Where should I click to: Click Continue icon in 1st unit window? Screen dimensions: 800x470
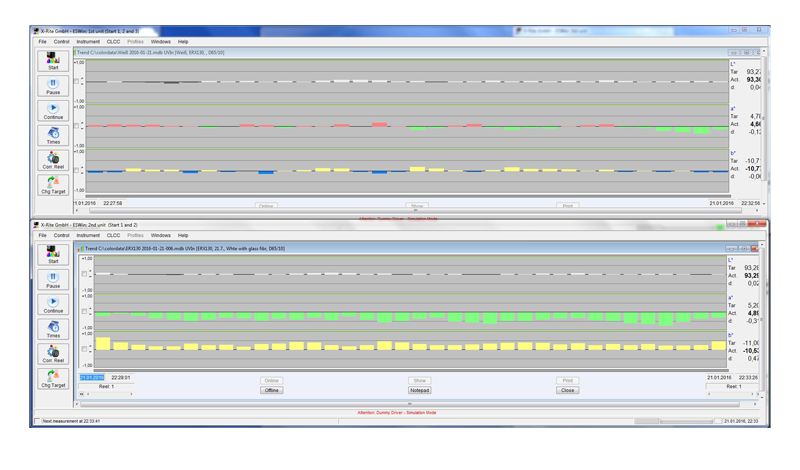53,111
